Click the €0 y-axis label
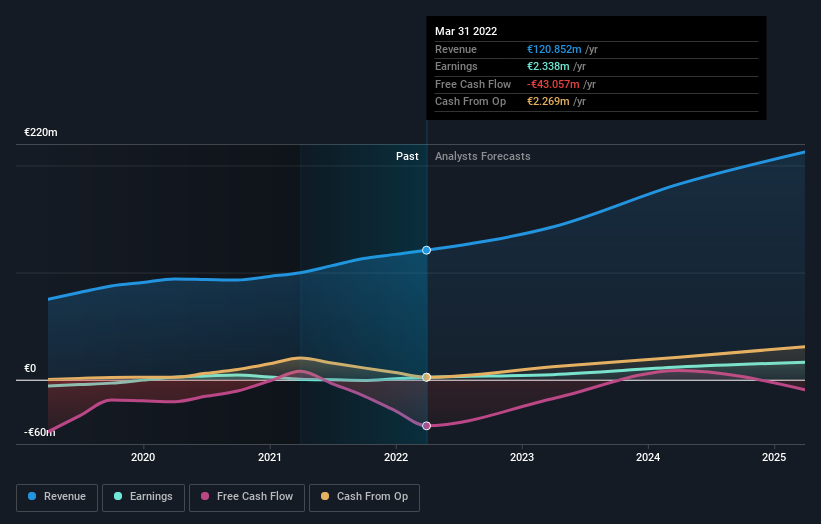The height and width of the screenshot is (524, 821). [30, 369]
